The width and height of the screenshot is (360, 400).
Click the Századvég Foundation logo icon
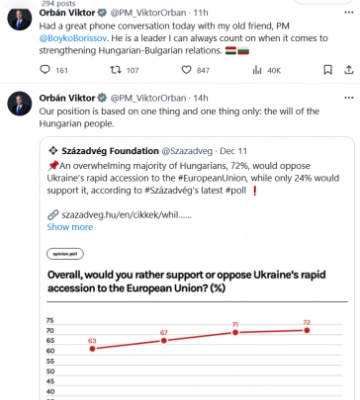53,151
